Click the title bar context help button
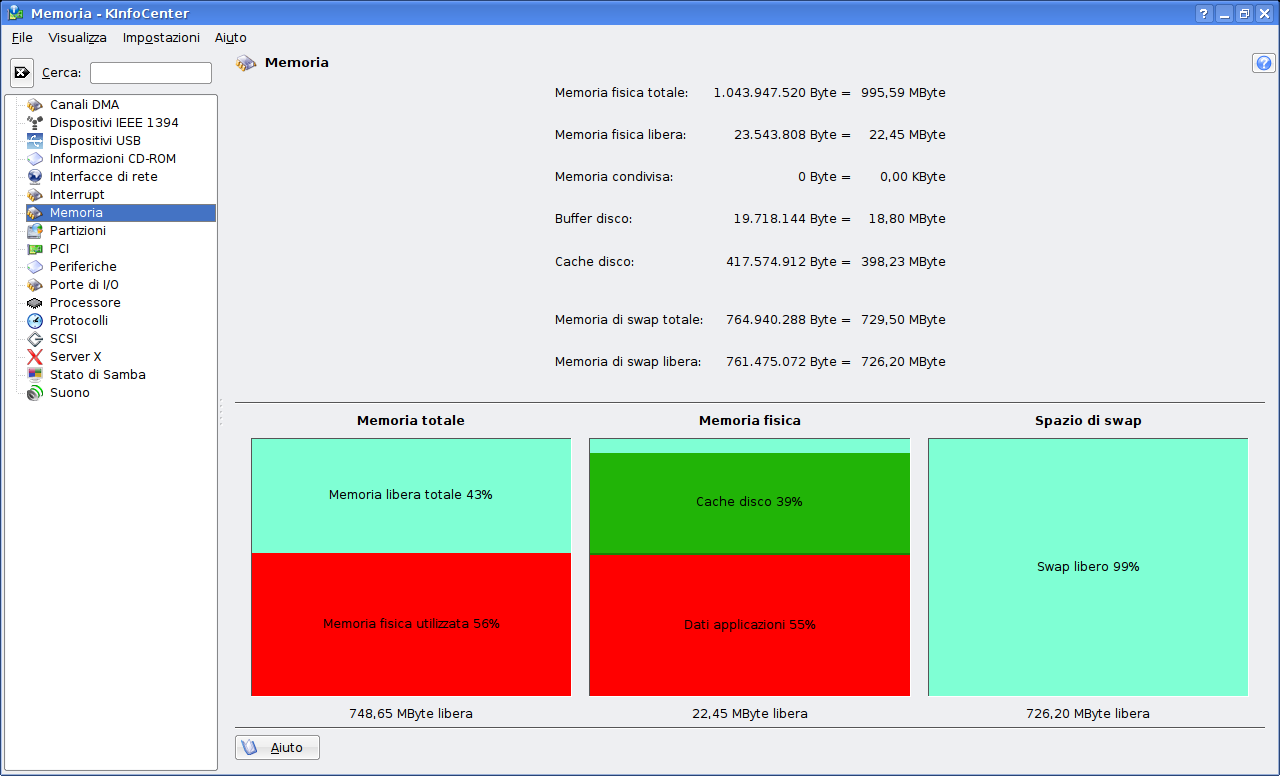 point(1204,13)
